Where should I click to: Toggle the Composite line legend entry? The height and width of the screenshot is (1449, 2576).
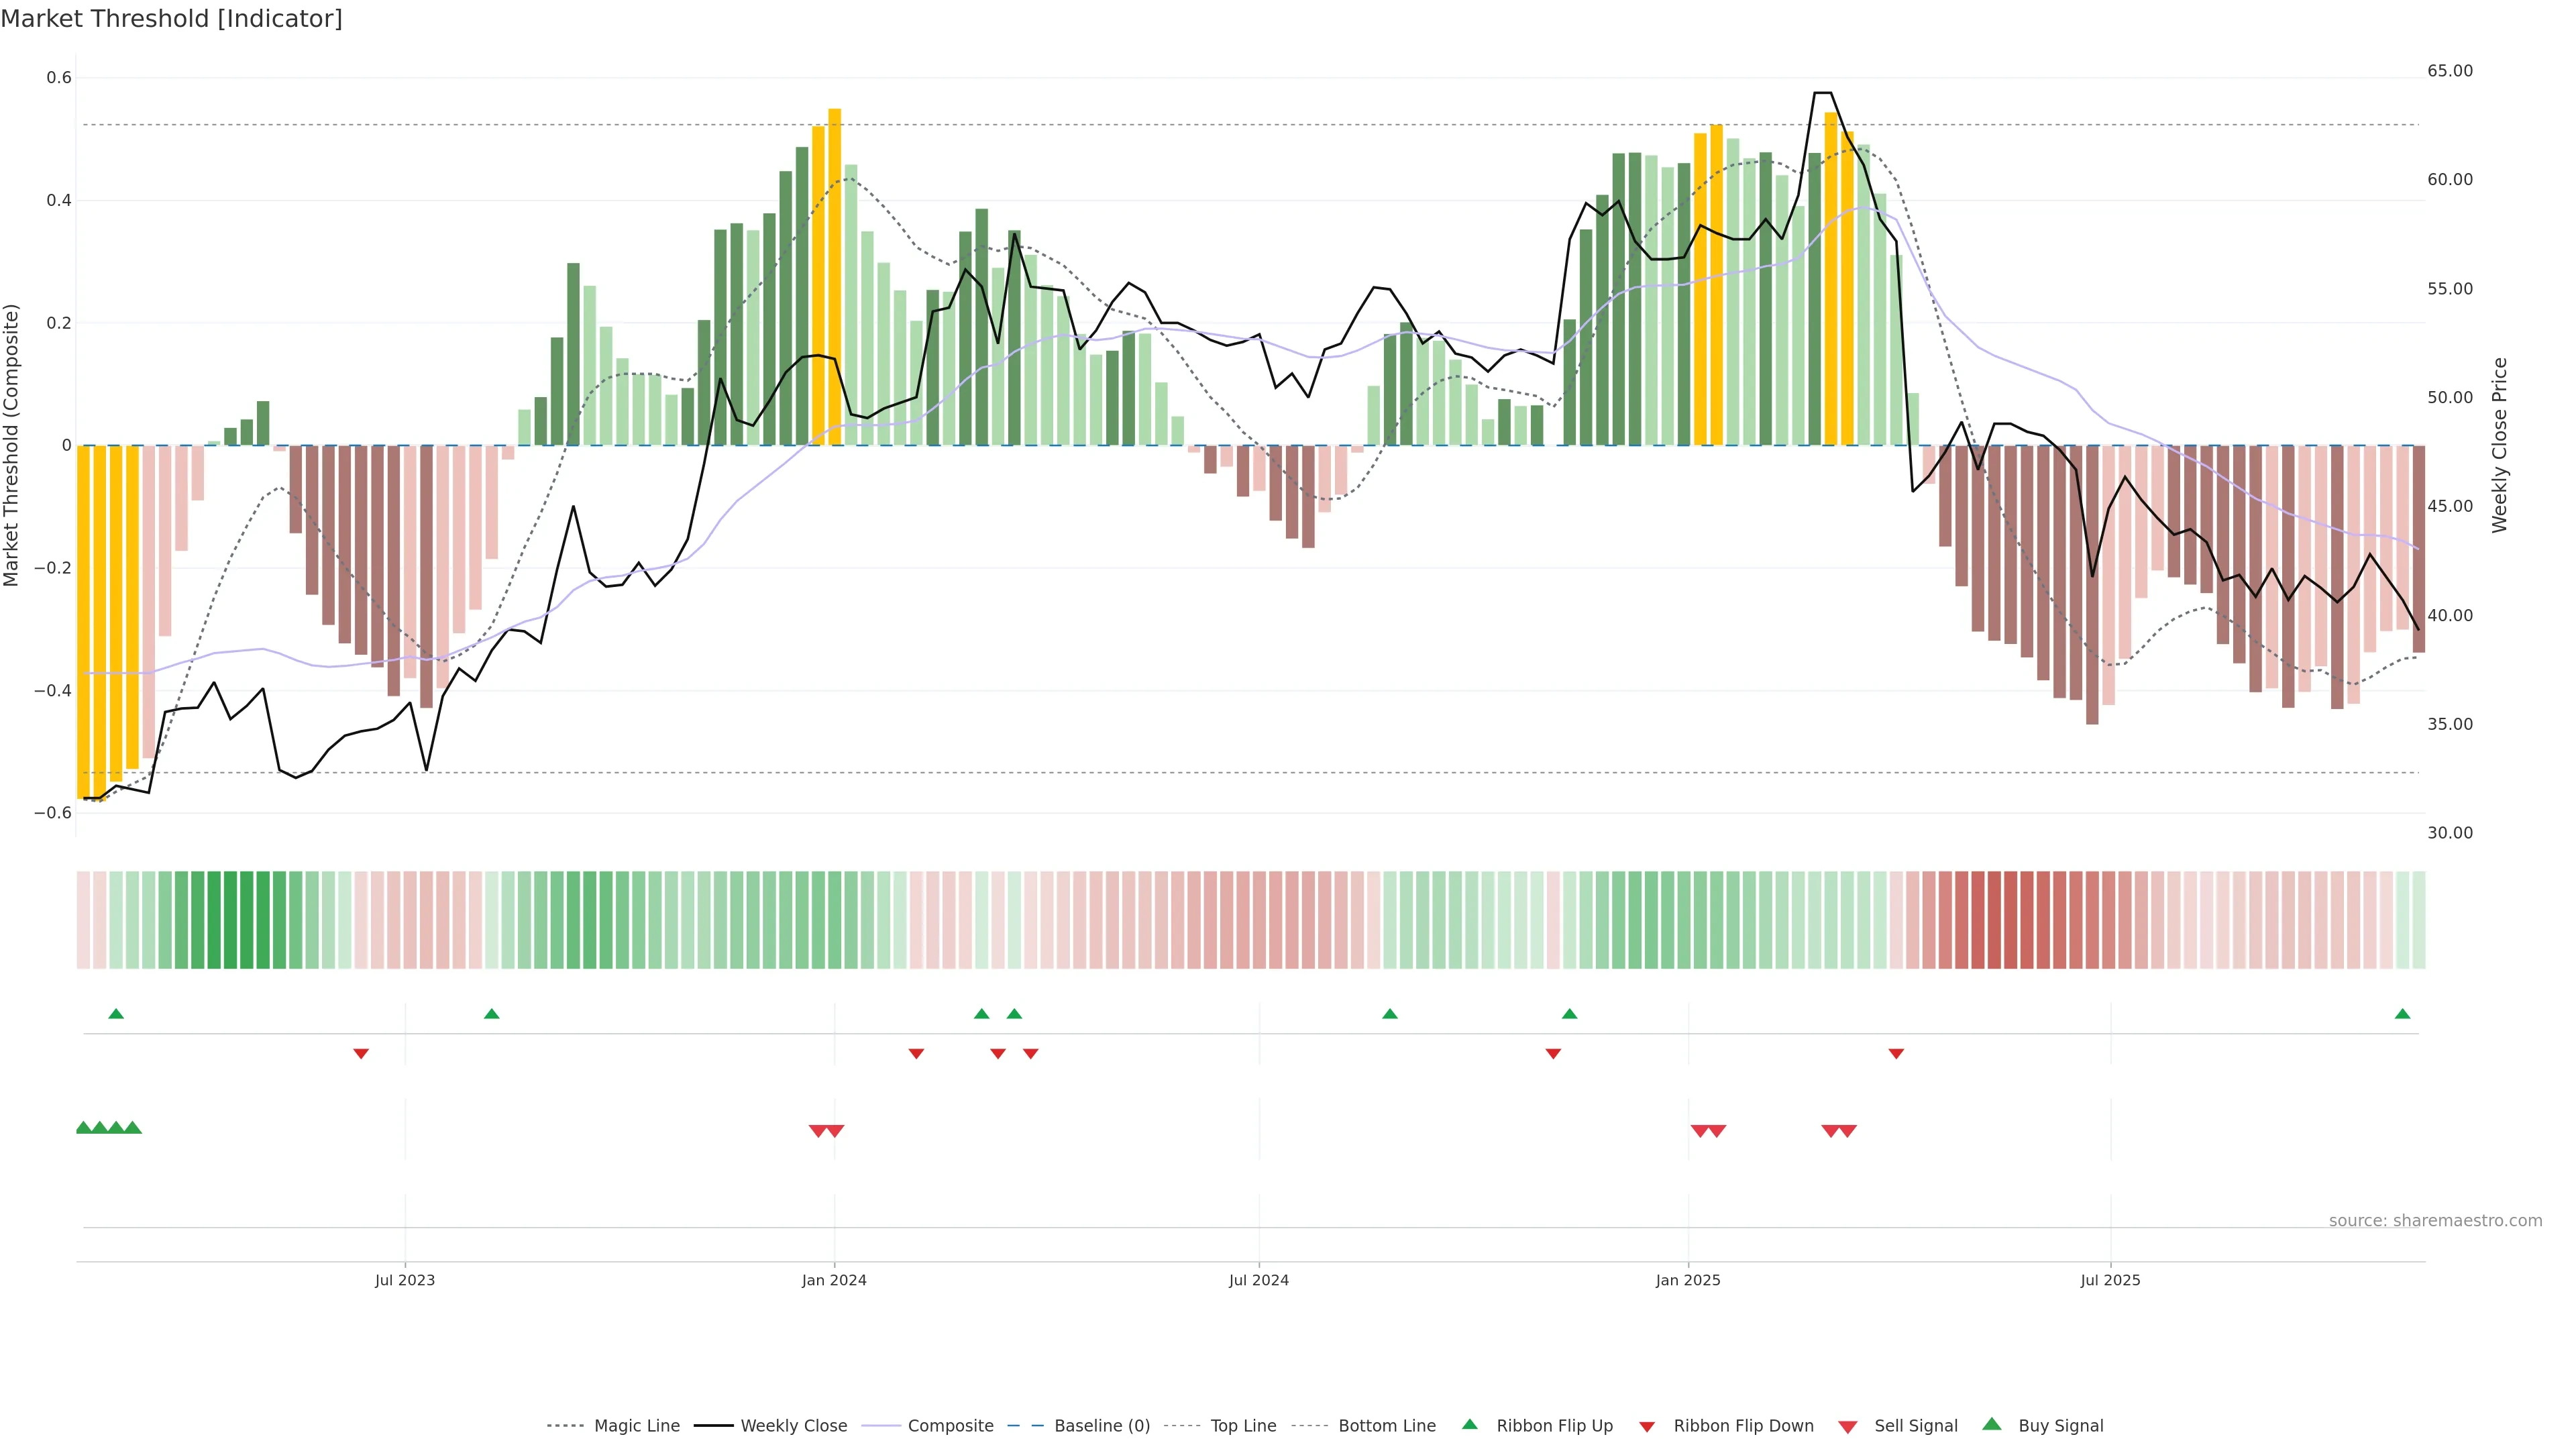tap(950, 1426)
